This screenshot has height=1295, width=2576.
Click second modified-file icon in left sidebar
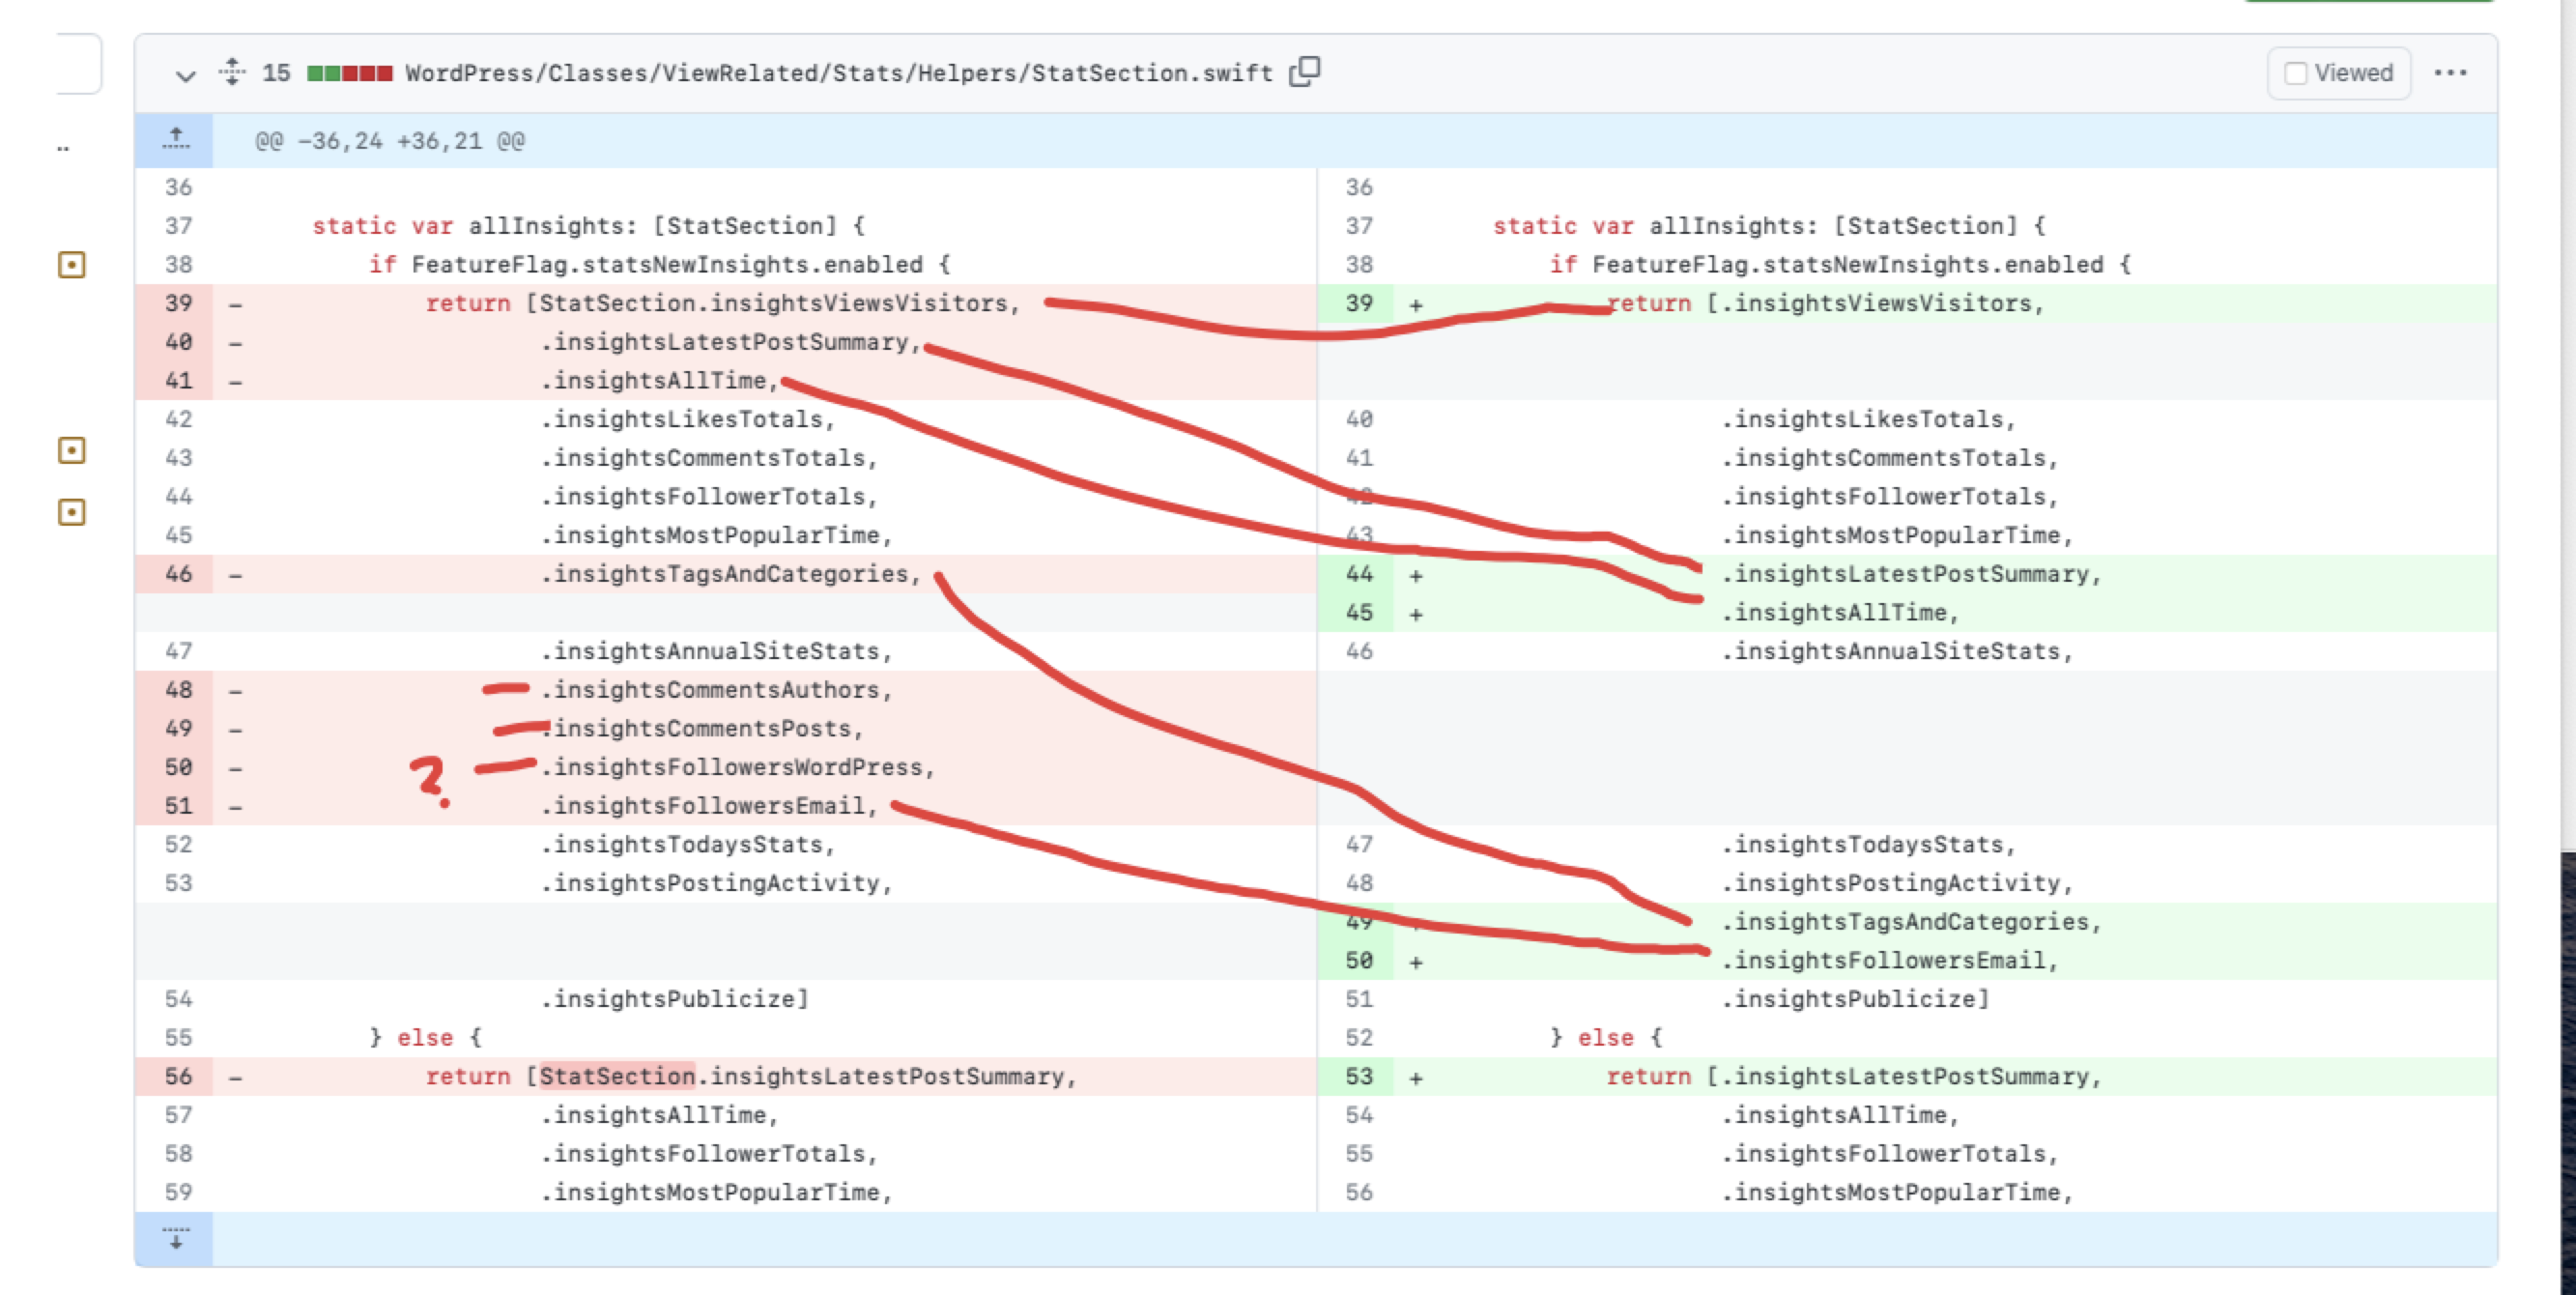(x=72, y=450)
